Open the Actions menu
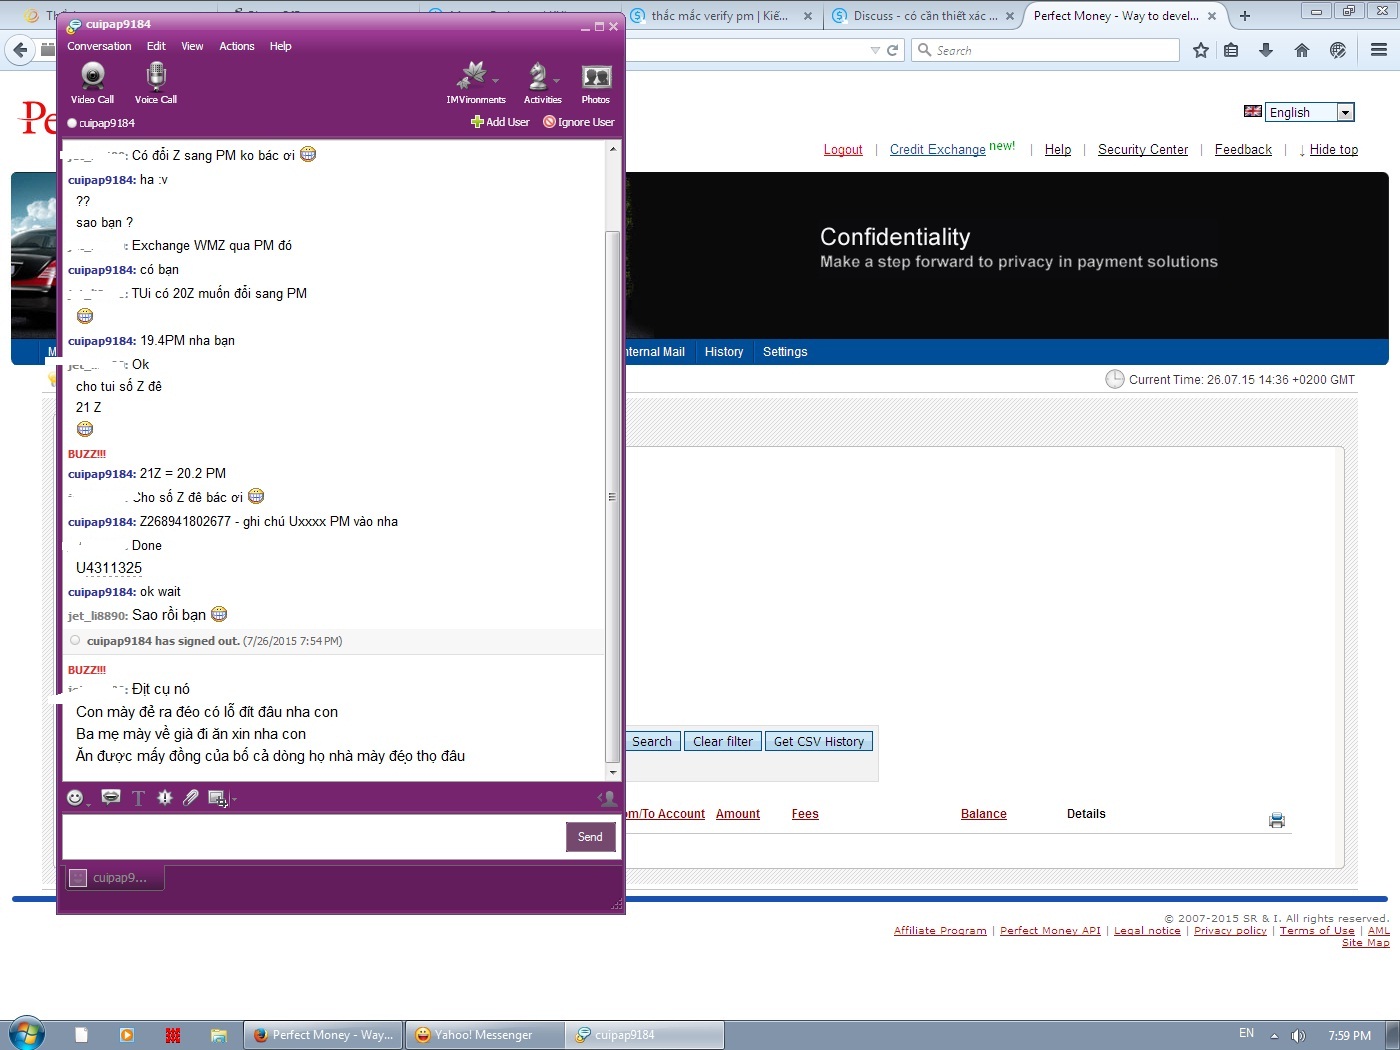The height and width of the screenshot is (1050, 1400). click(237, 46)
